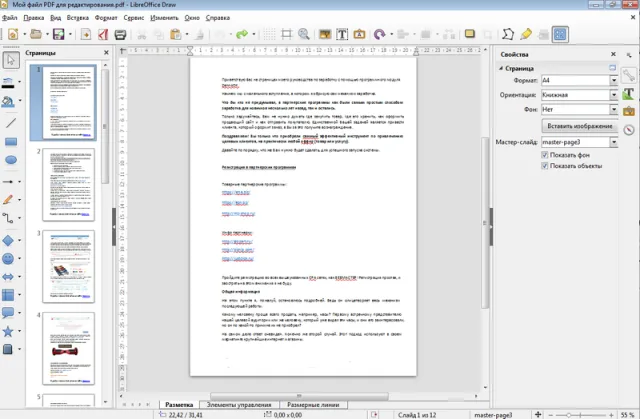Toggle the Shadow icon
640x419 pixels.
[470, 34]
